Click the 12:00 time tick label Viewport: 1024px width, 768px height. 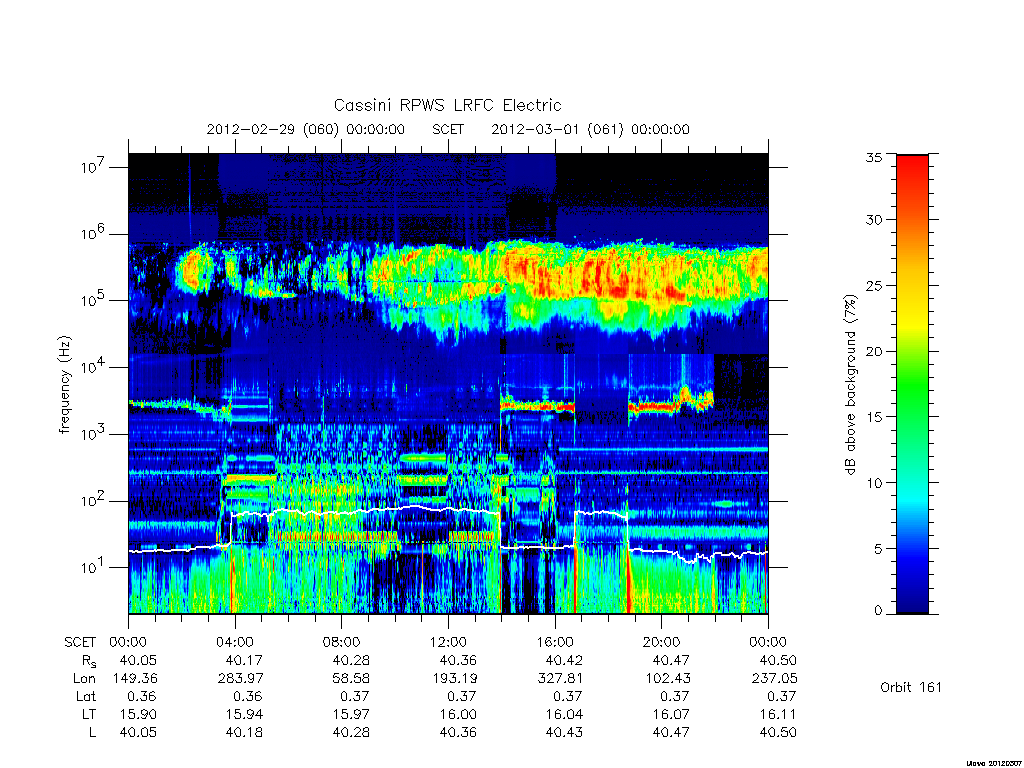point(448,642)
